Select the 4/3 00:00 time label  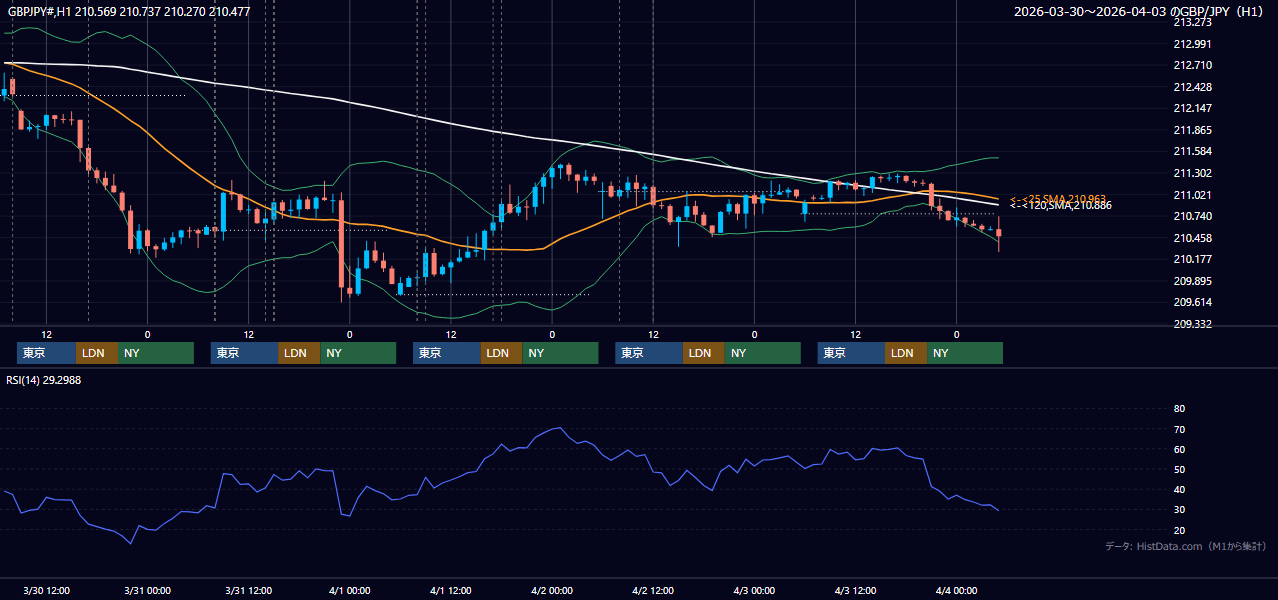click(753, 590)
